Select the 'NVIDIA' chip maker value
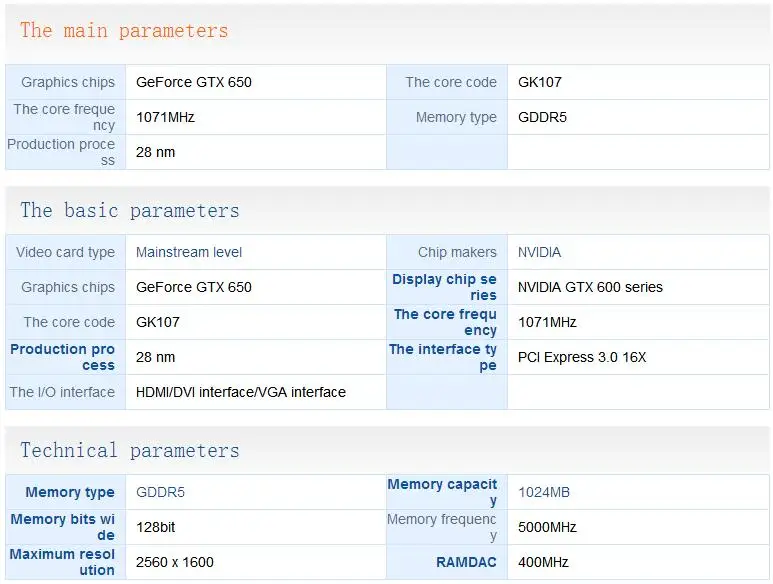773x584 pixels. tap(539, 252)
